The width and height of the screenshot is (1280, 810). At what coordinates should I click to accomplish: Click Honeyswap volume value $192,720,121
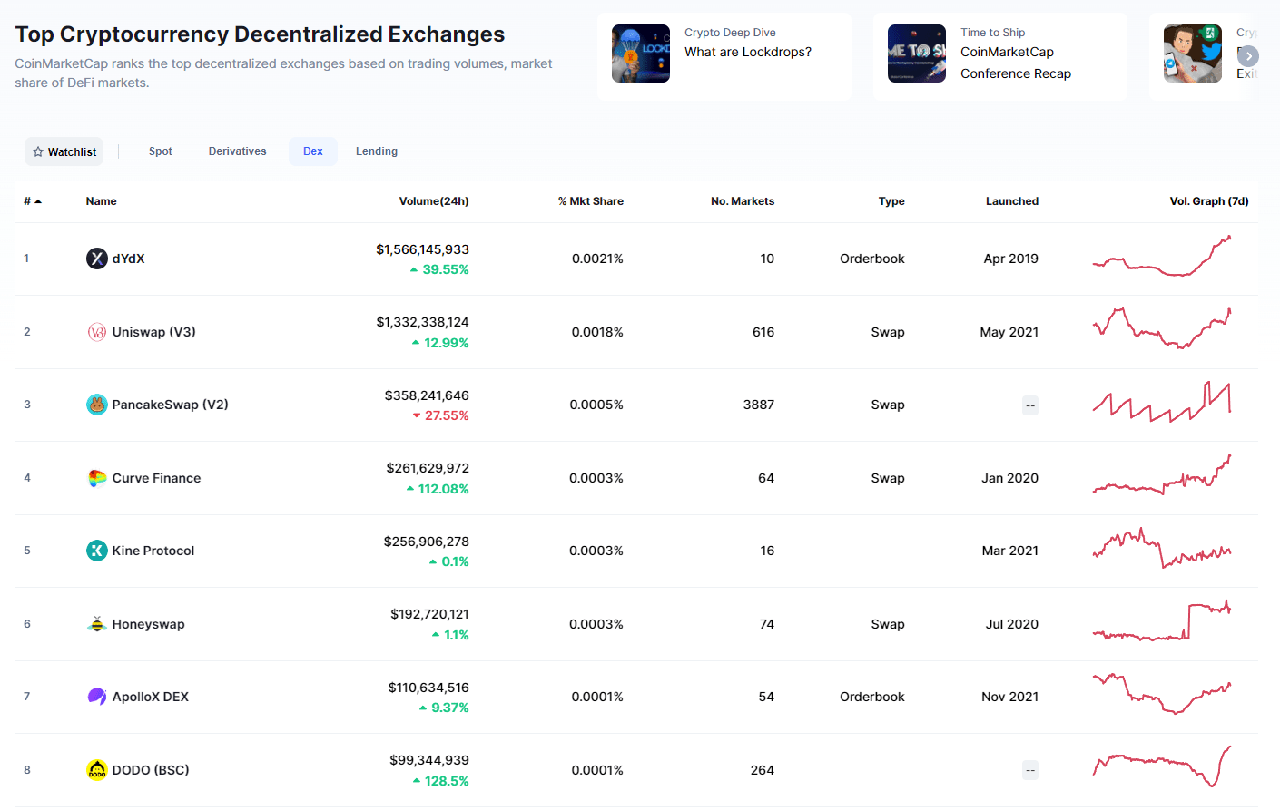point(430,614)
